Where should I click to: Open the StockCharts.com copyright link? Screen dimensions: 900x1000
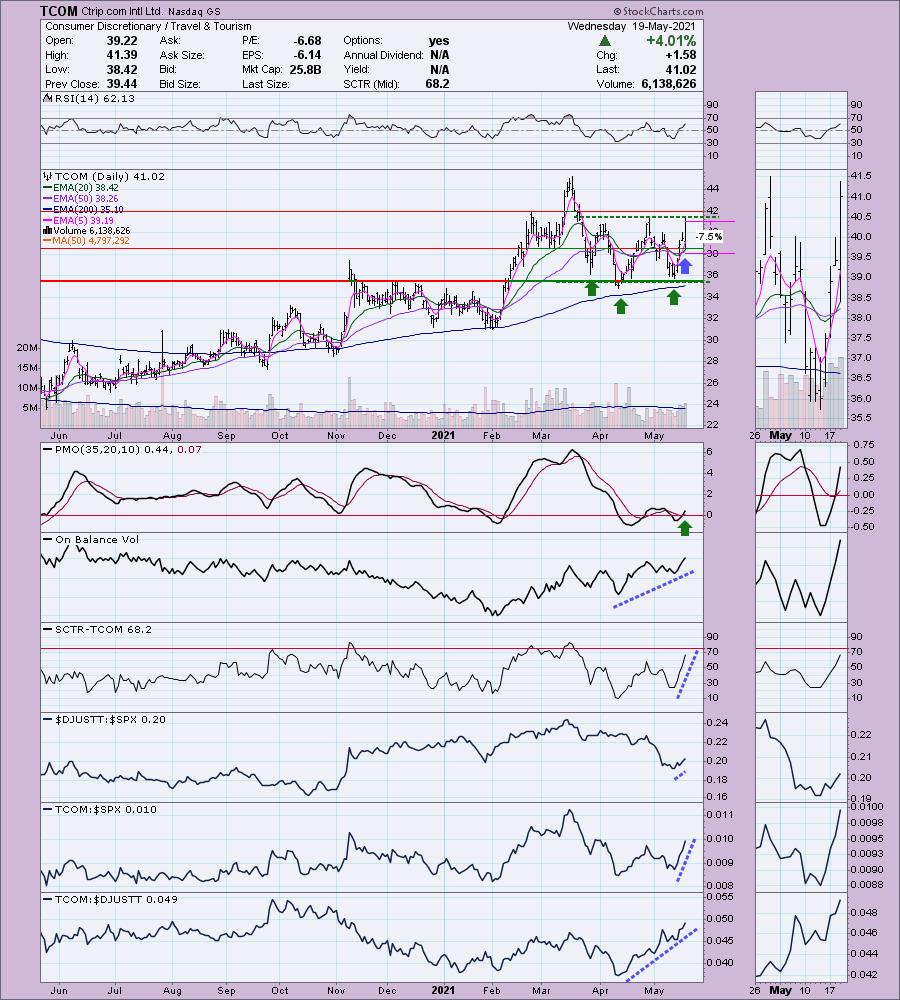658,11
